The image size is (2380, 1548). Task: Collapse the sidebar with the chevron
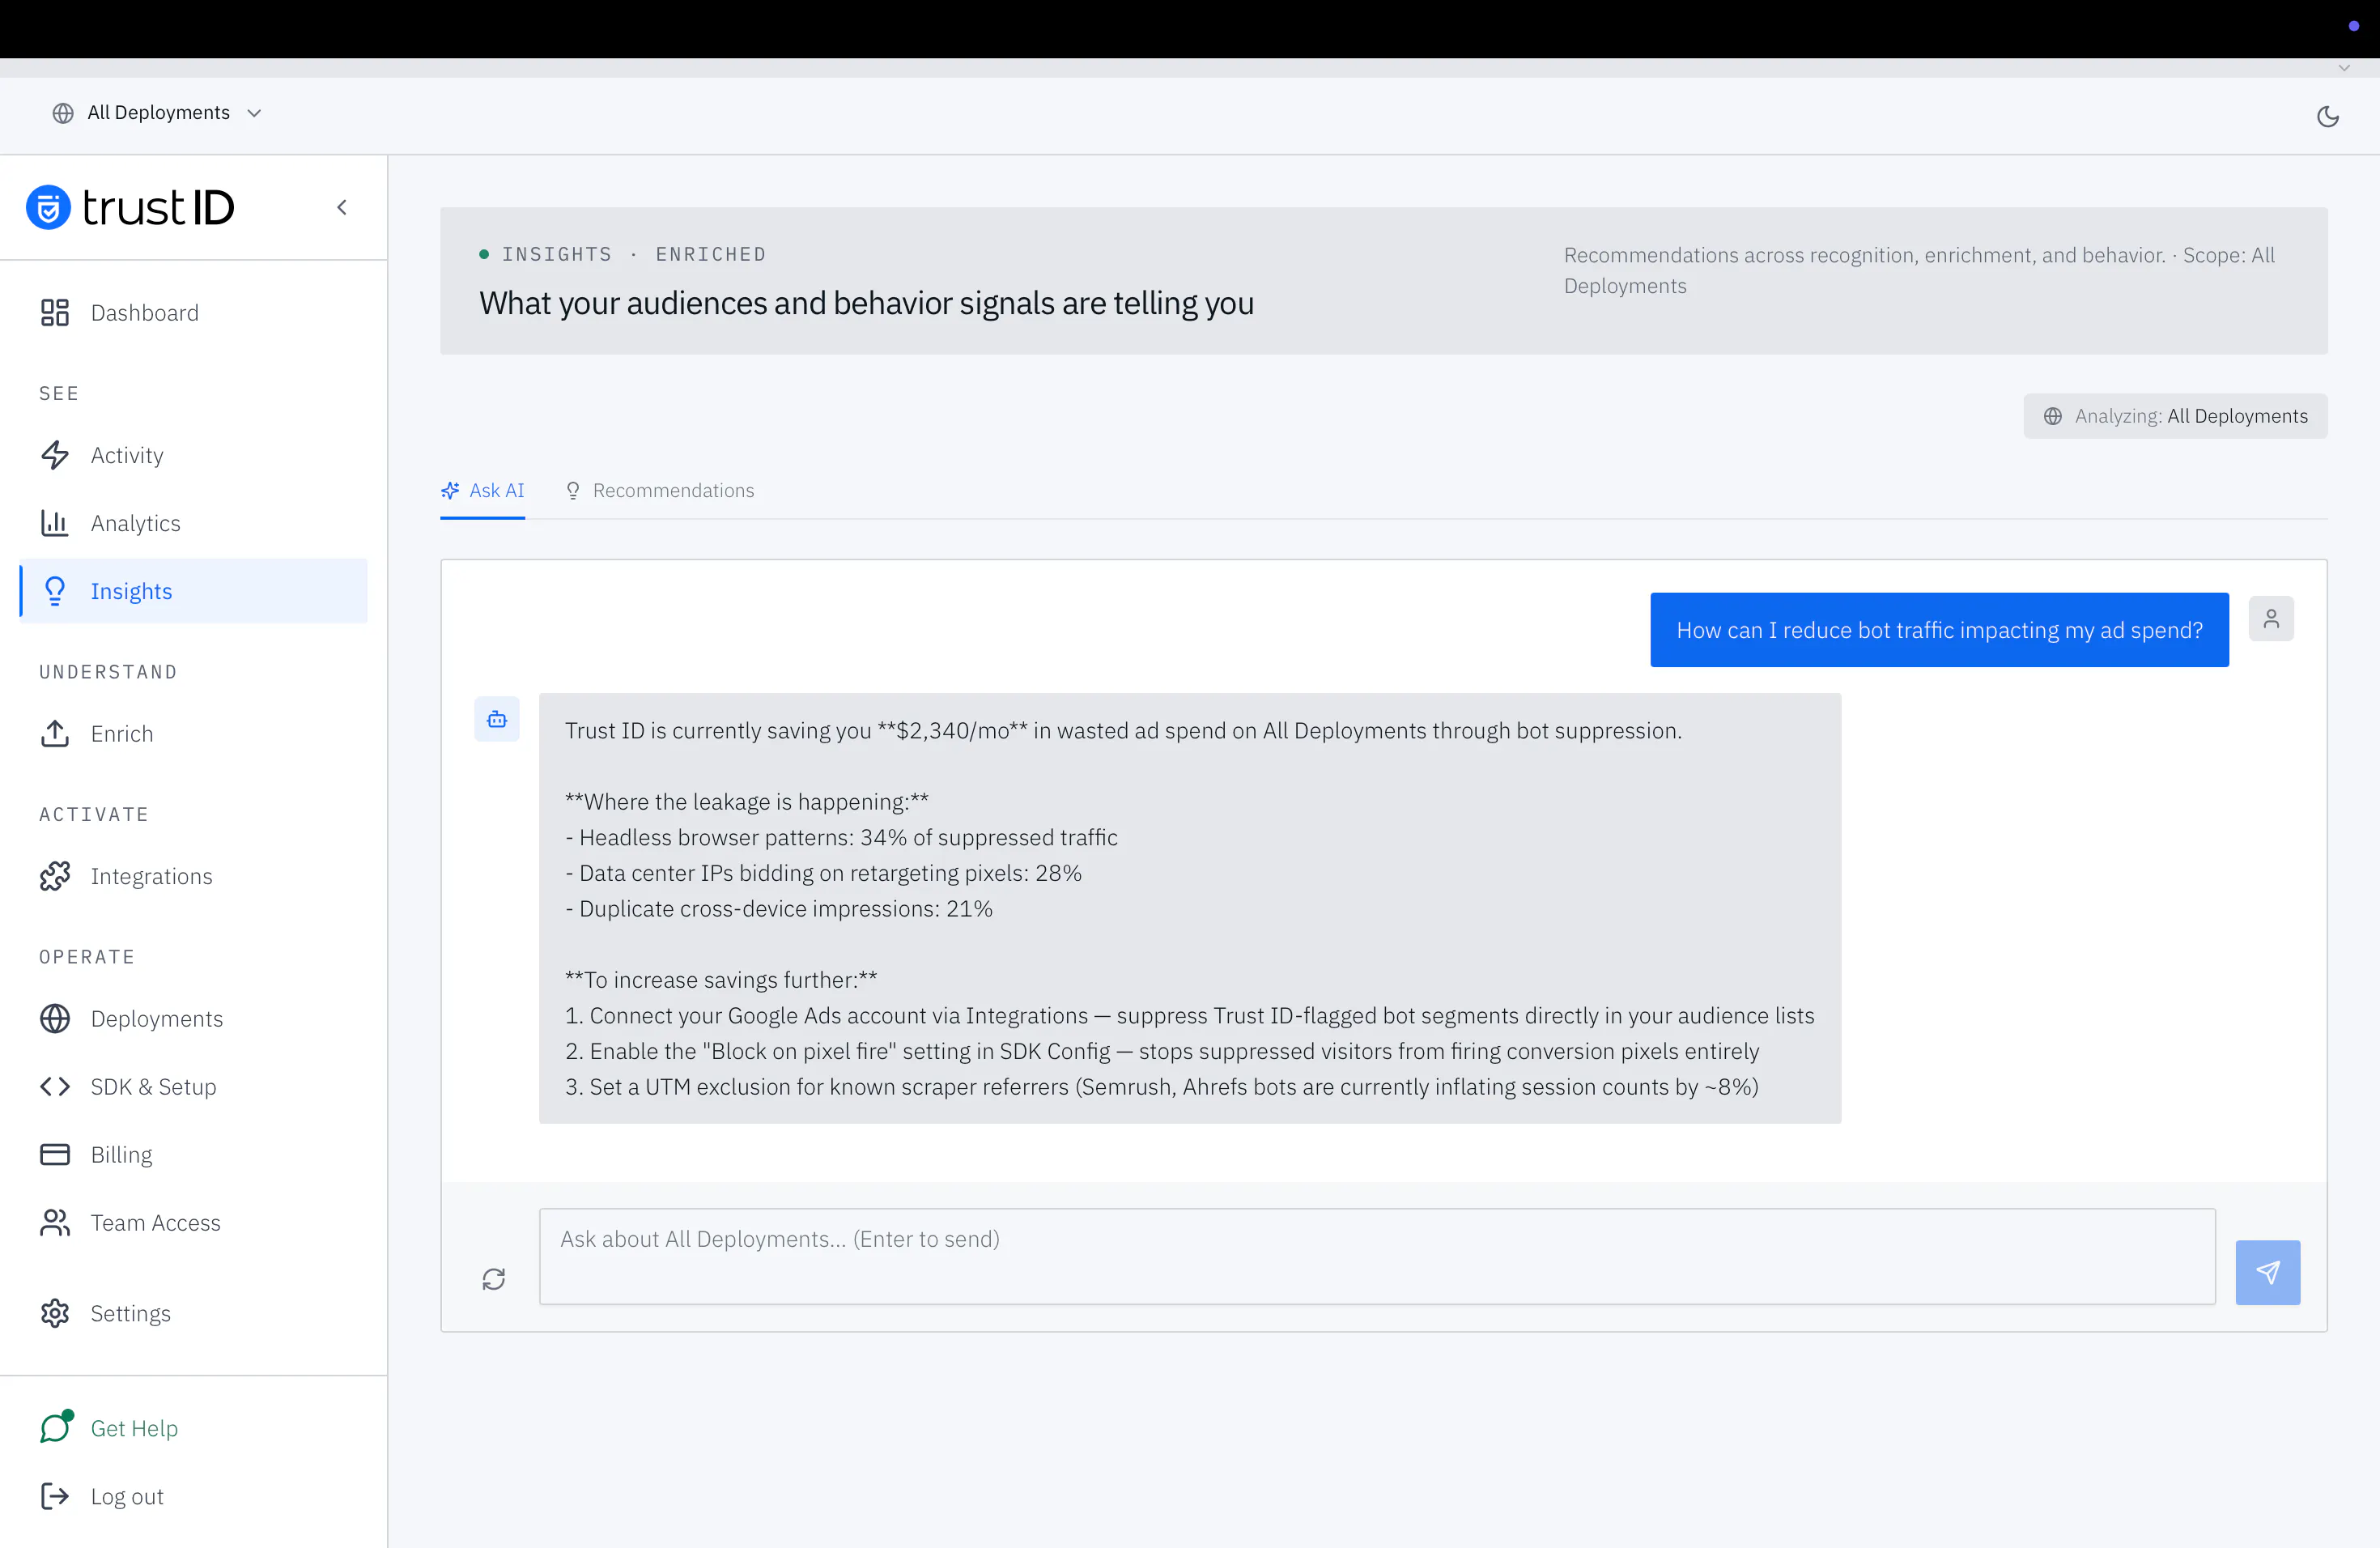[x=342, y=207]
